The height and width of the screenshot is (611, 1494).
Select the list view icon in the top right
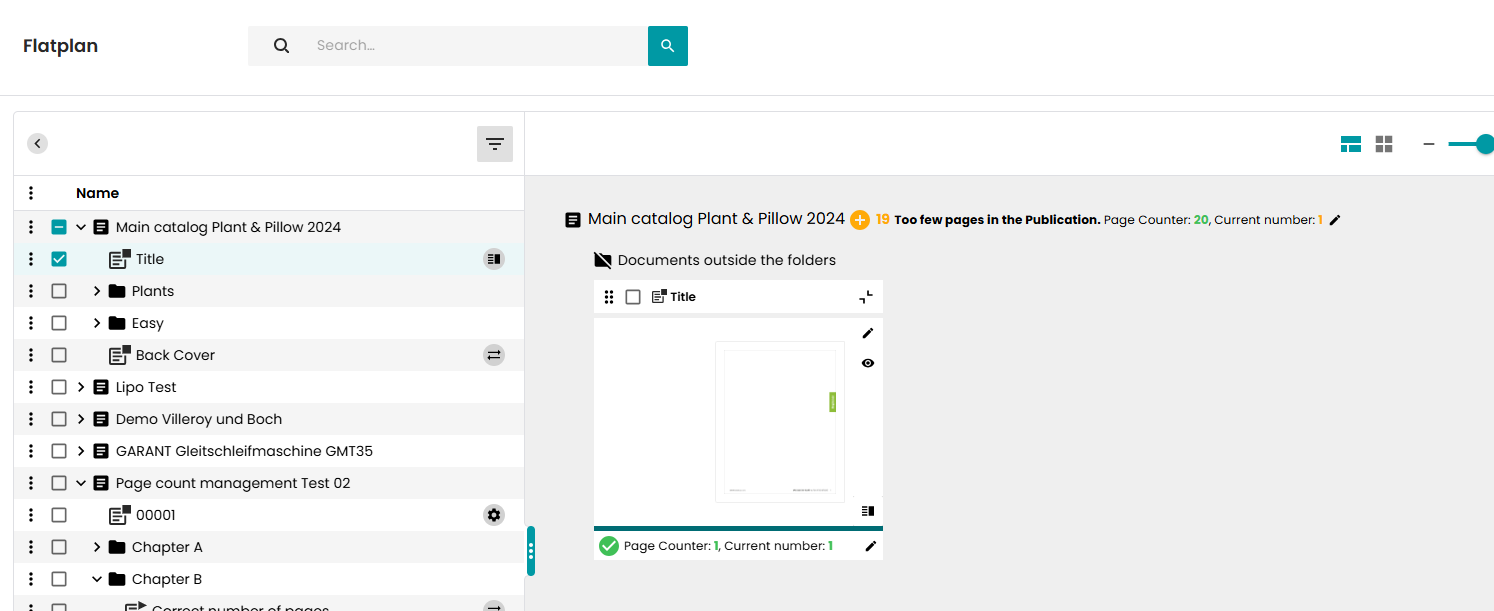(1350, 143)
